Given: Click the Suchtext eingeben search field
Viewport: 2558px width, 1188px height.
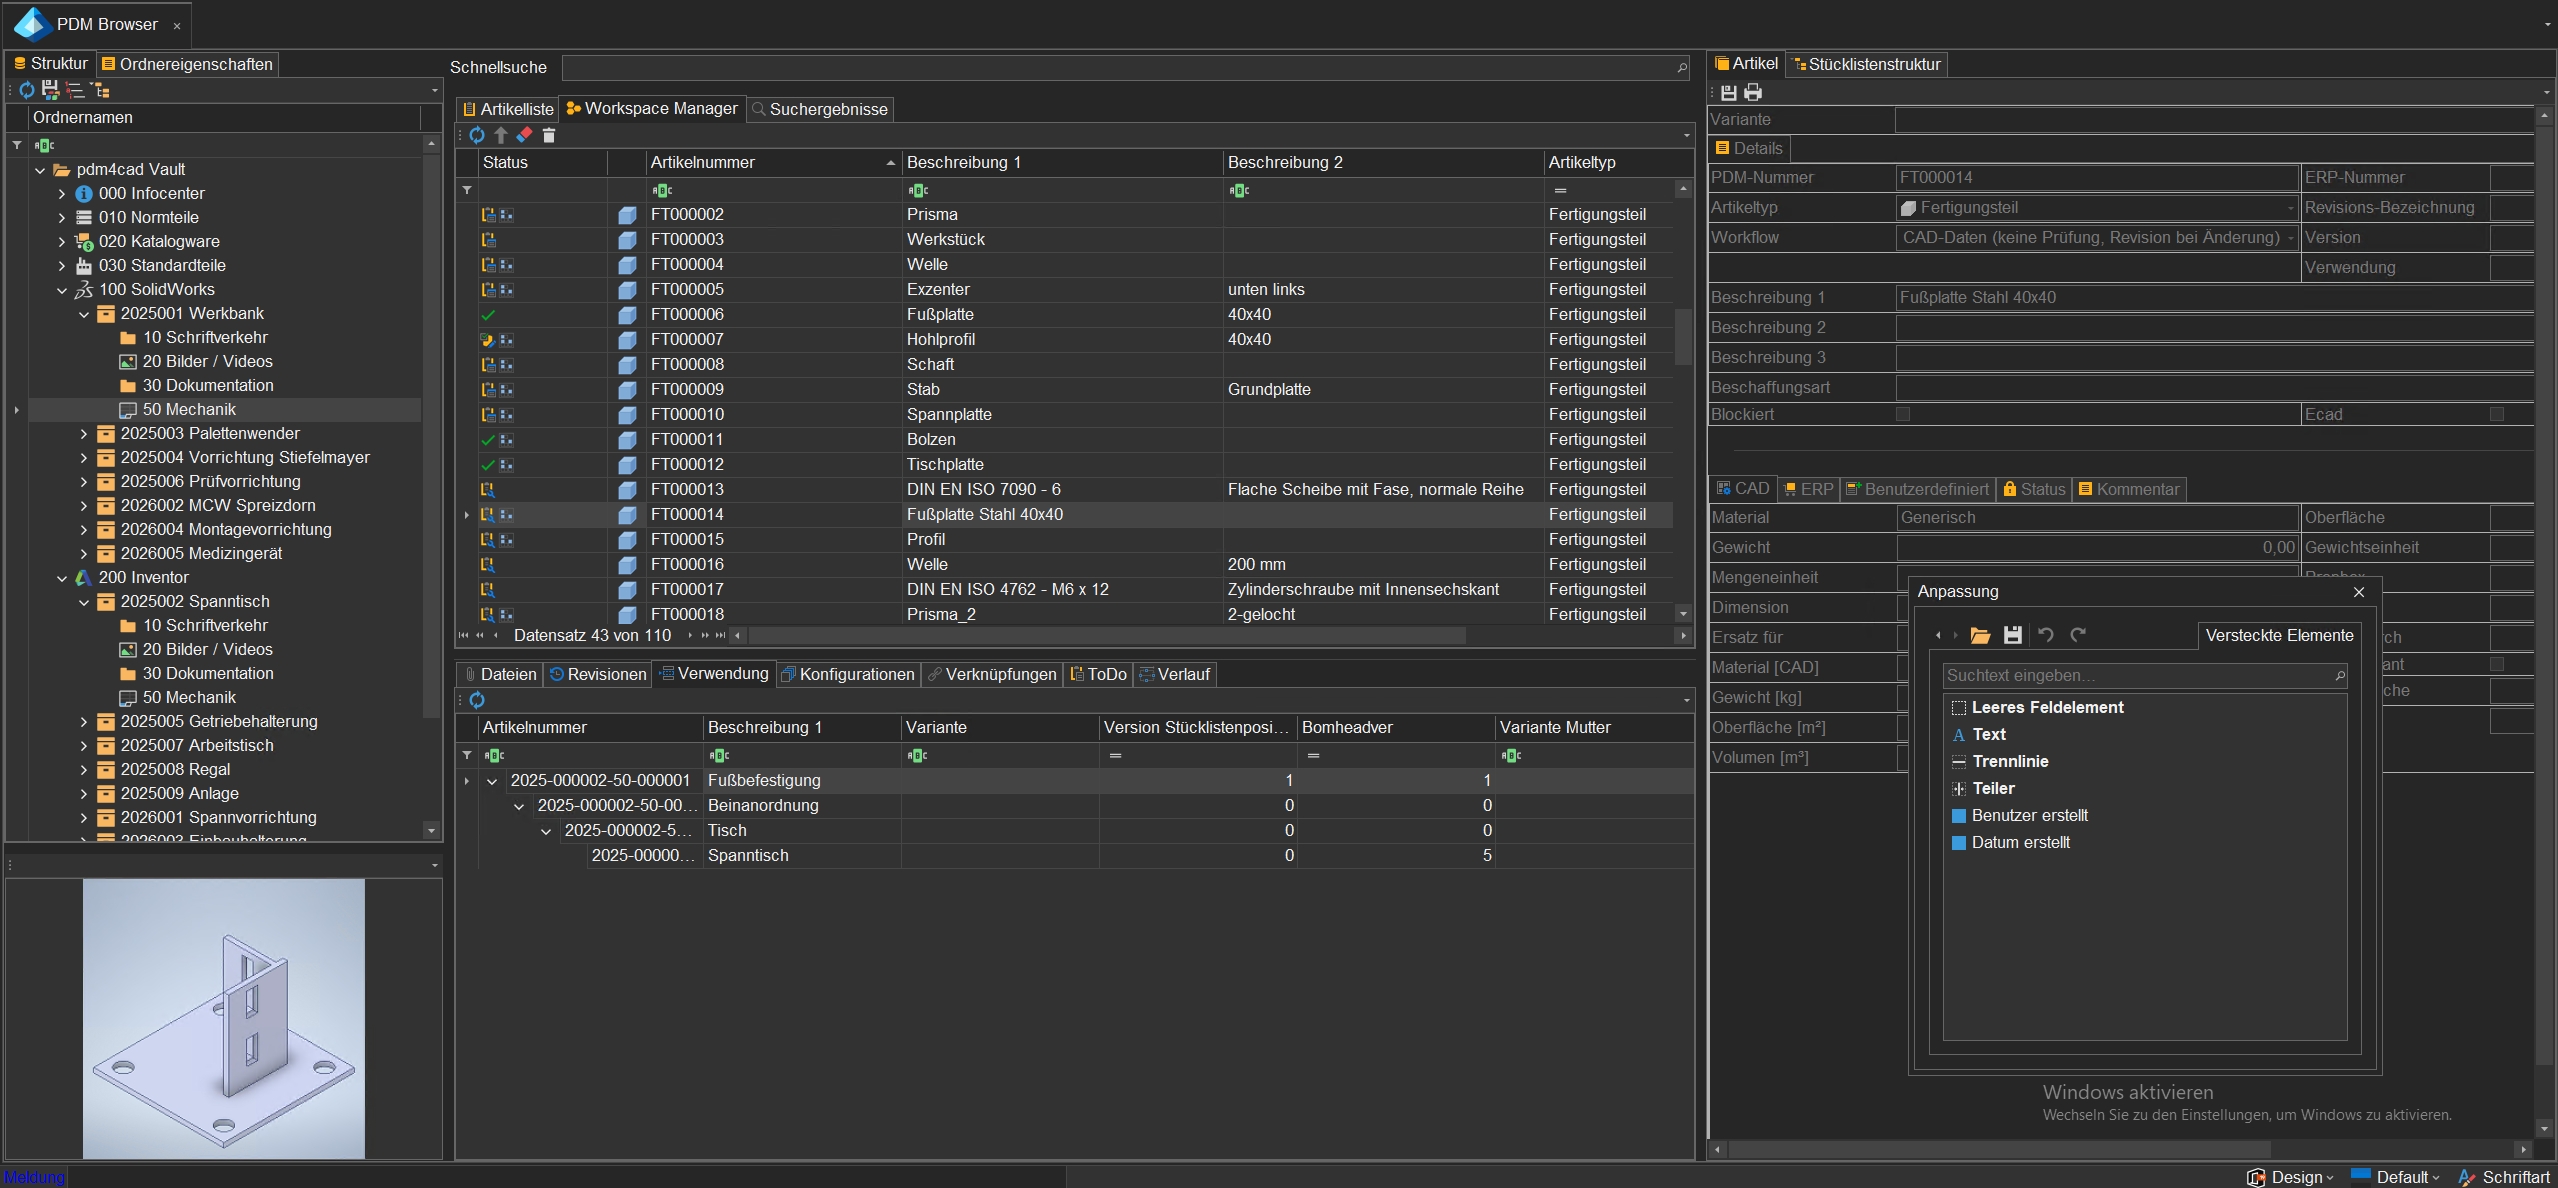Looking at the screenshot, I should [x=2137, y=676].
